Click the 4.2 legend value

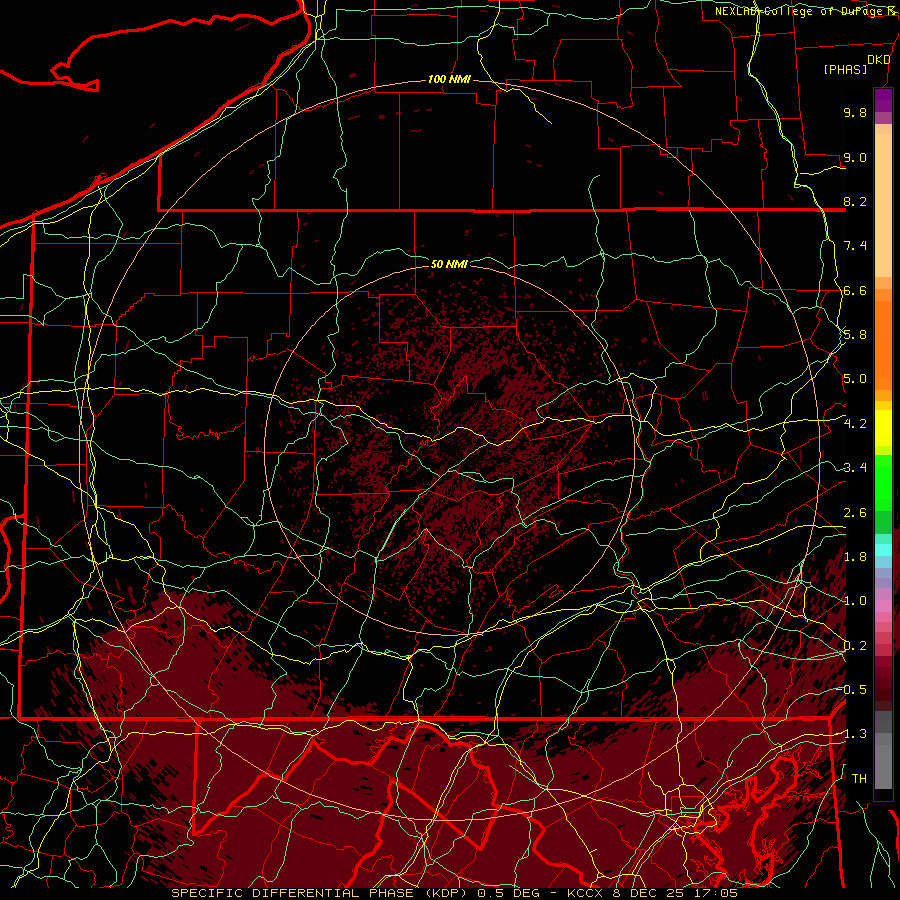[855, 424]
